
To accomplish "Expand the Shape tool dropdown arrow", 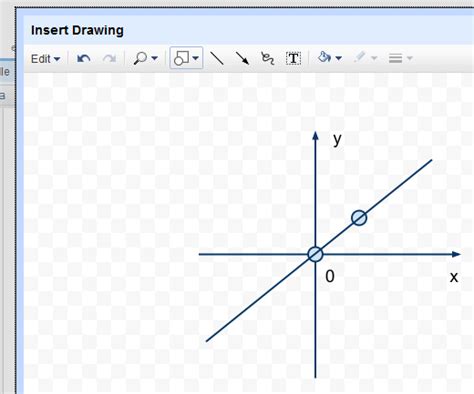I will [x=196, y=58].
